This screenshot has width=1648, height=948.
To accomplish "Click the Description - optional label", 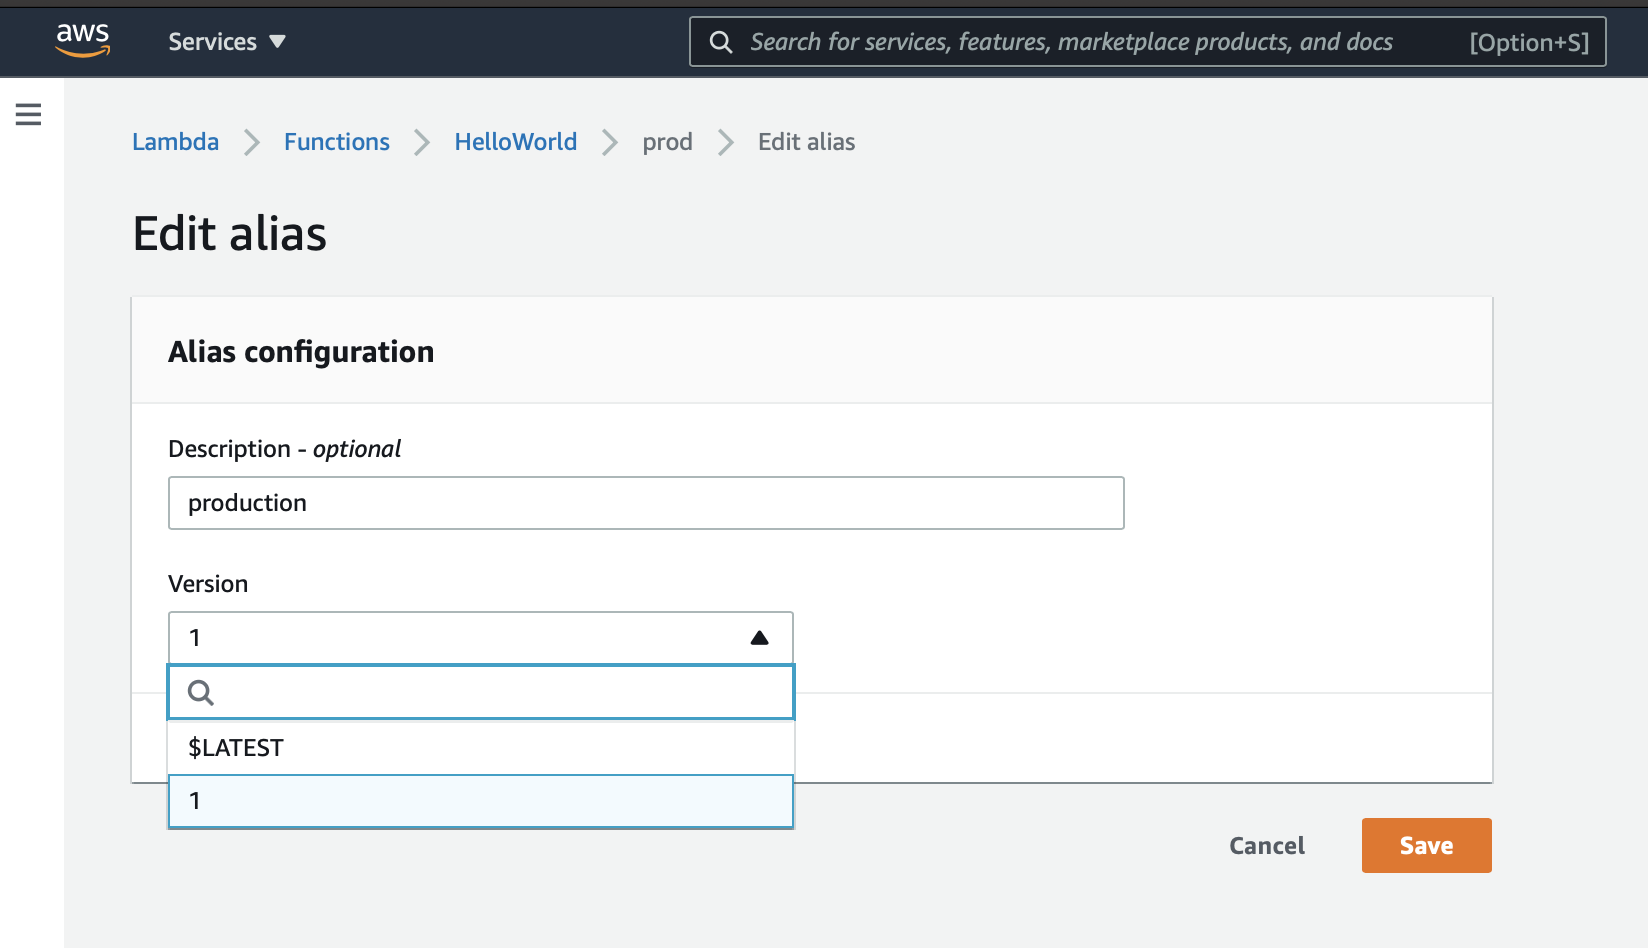I will (285, 449).
